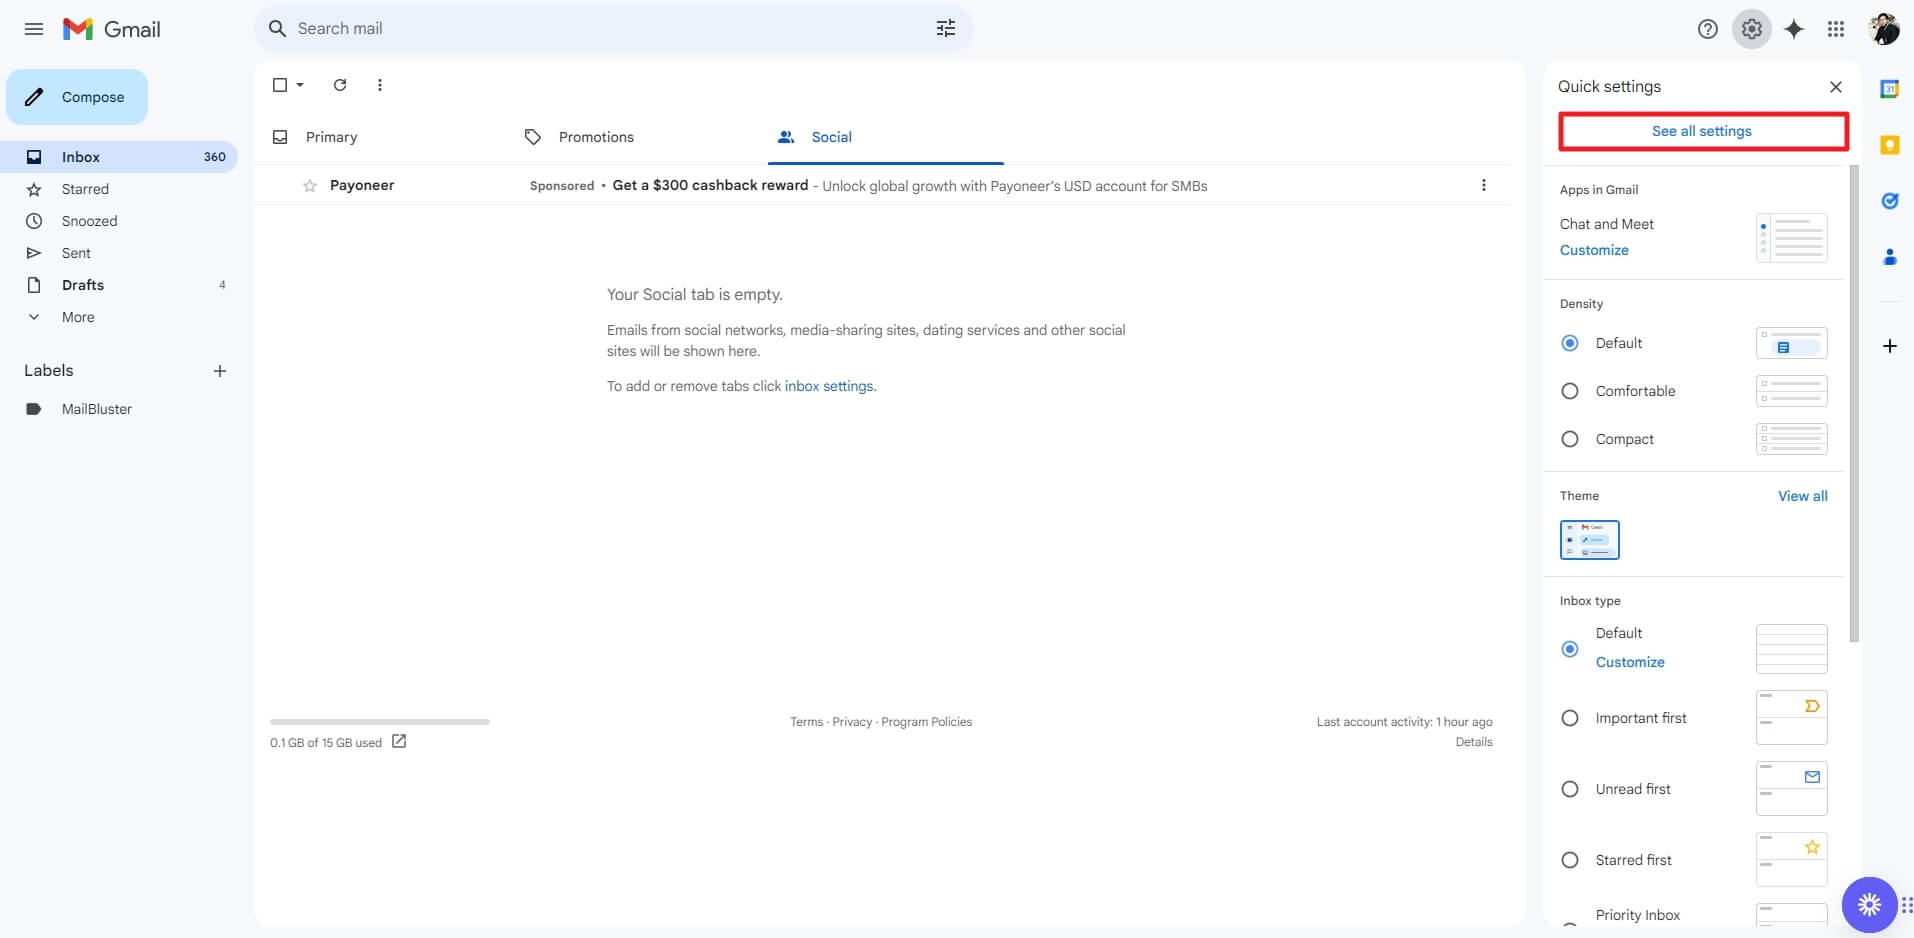Choose Compact density
The image size is (1914, 938).
1570,439
